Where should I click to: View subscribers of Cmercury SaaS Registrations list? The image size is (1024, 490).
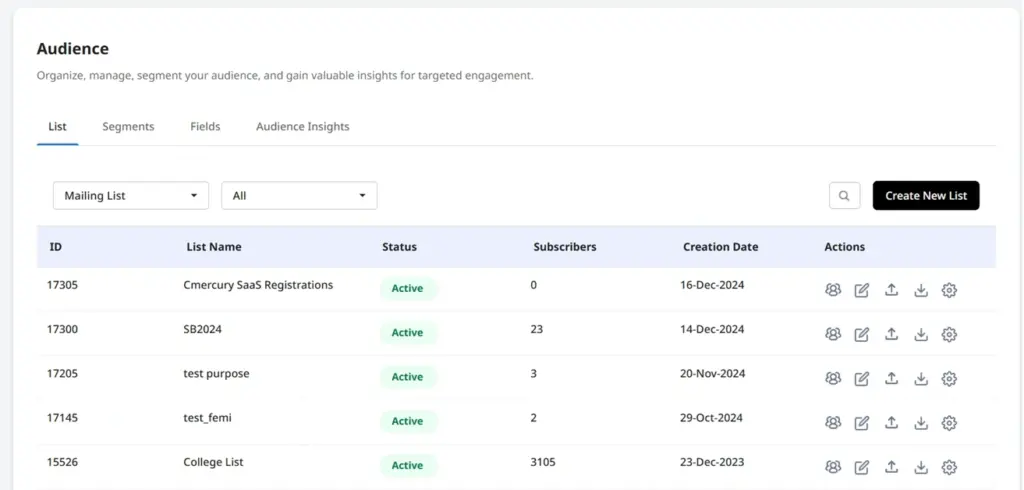pyautogui.click(x=833, y=290)
